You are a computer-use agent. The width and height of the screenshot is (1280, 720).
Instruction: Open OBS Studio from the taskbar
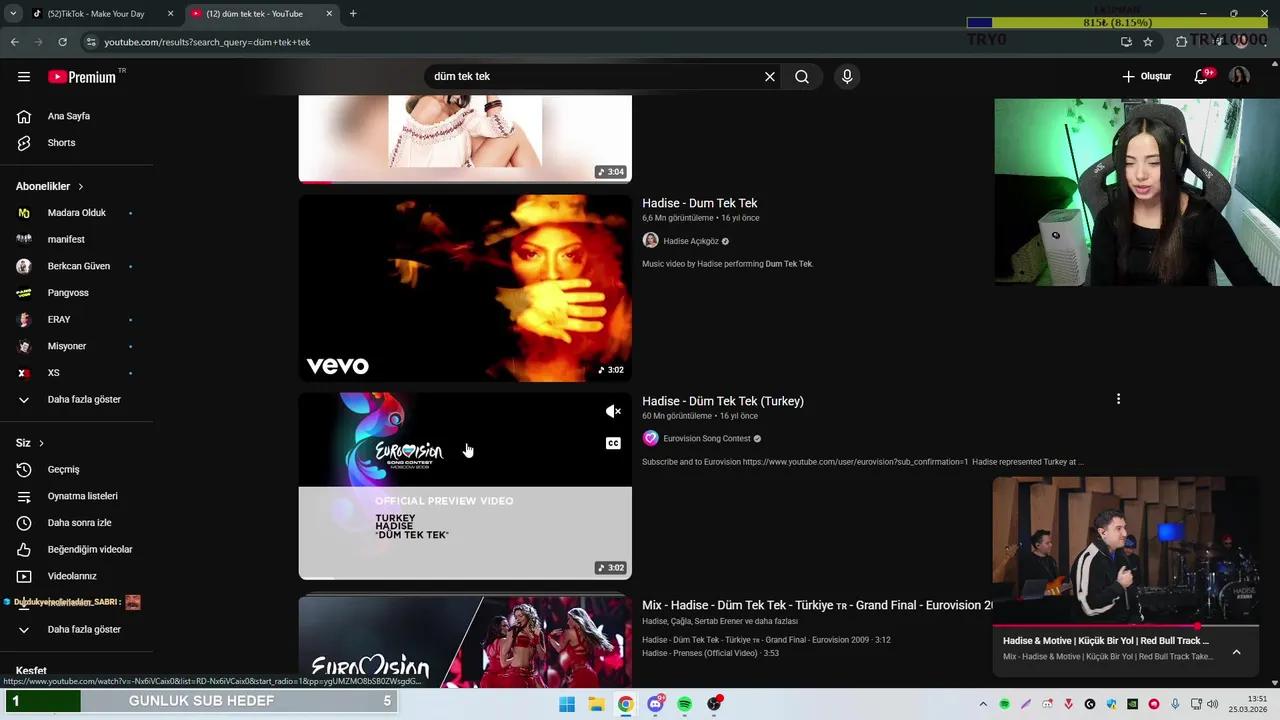(x=714, y=704)
